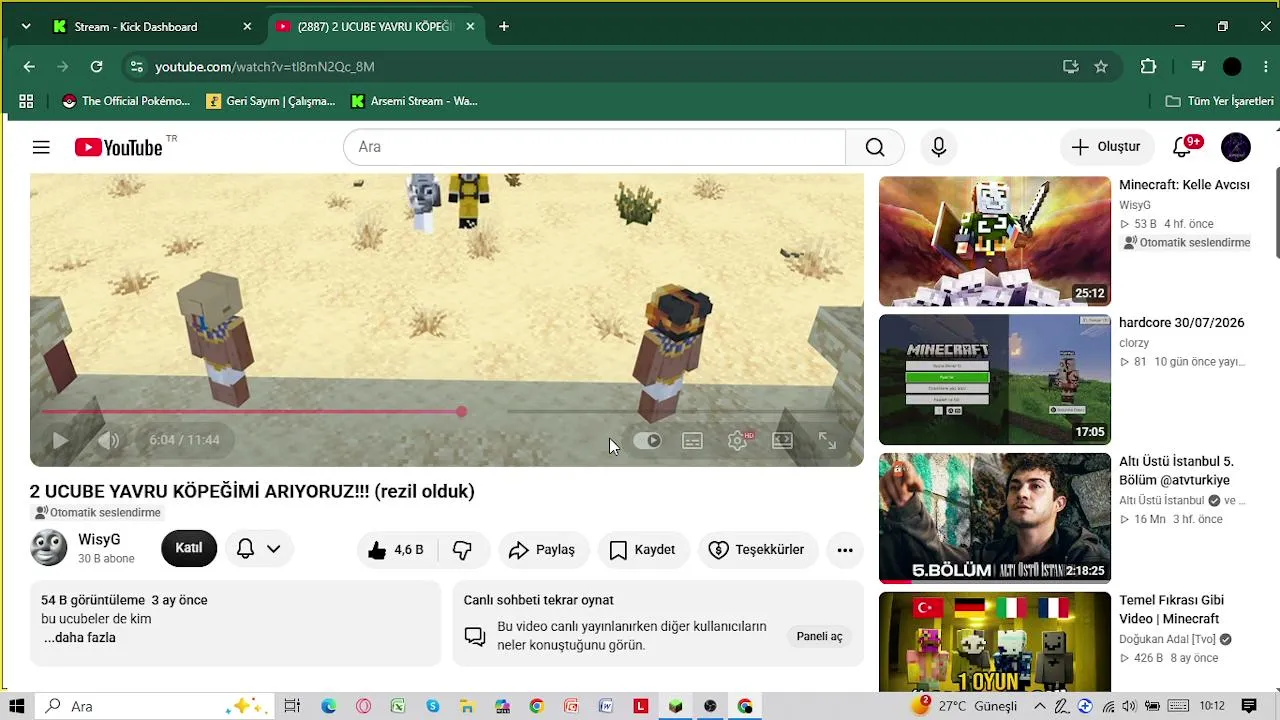Close the 'Stream - Kick Dashboard' tab
The image size is (1280, 720).
(247, 27)
